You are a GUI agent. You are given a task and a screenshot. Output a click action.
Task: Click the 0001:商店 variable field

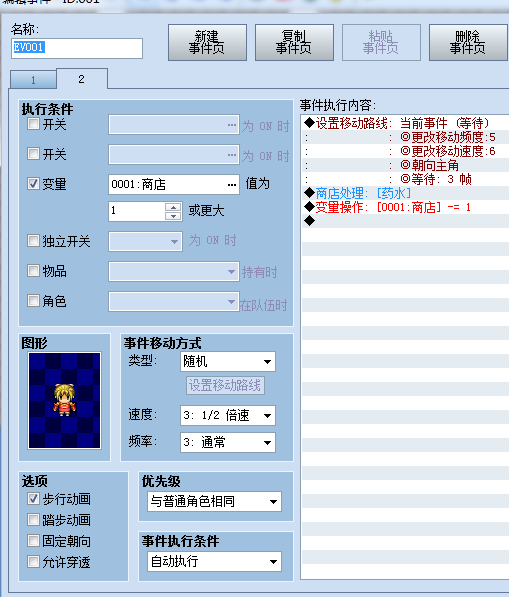(x=174, y=185)
